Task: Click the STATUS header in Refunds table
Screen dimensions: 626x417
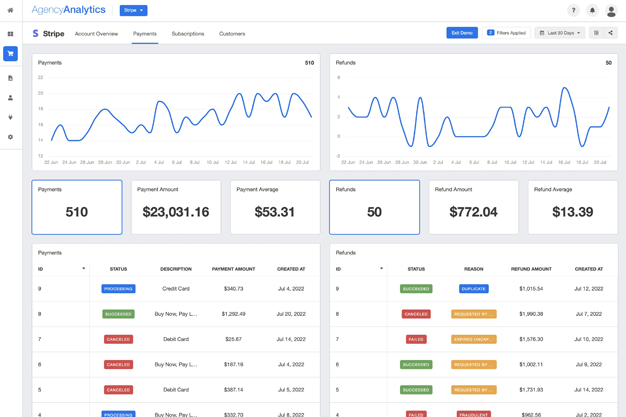Action: [416, 269]
